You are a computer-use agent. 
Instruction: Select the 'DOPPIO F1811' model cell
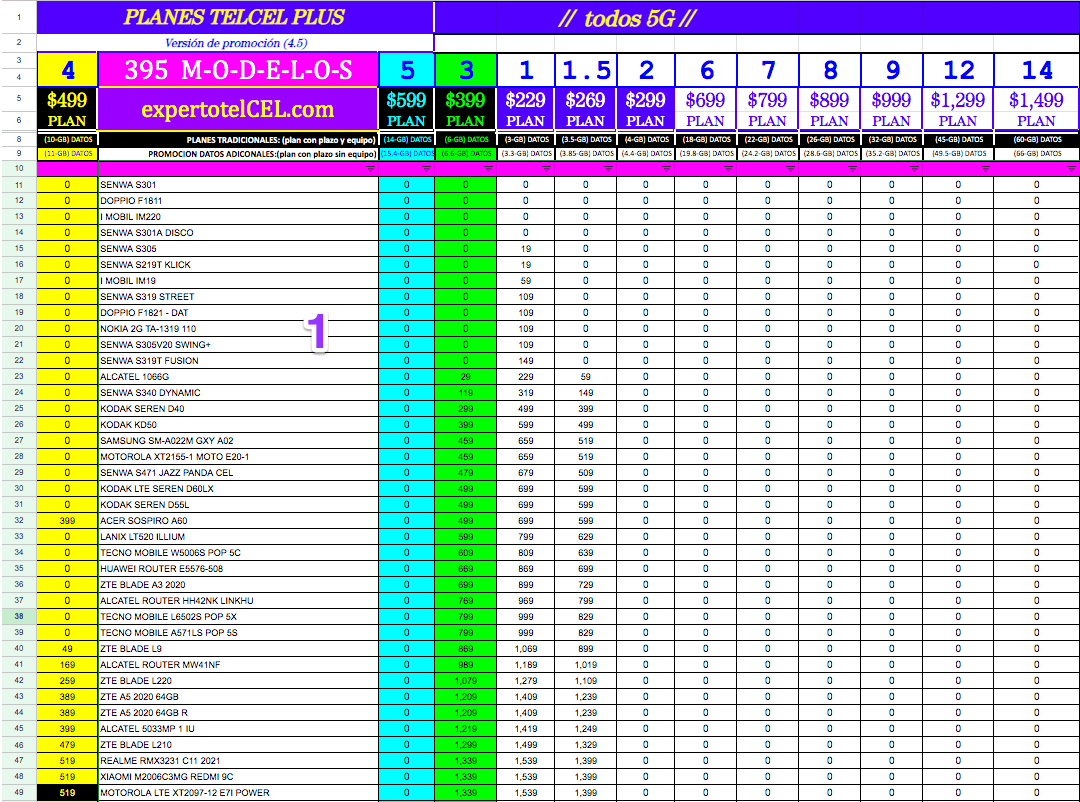point(238,200)
